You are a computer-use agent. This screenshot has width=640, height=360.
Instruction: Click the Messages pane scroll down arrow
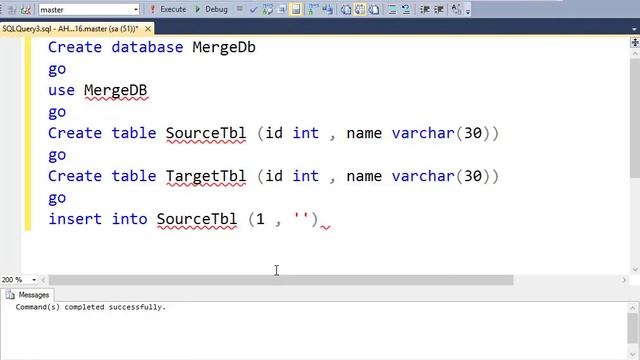[x=632, y=354]
